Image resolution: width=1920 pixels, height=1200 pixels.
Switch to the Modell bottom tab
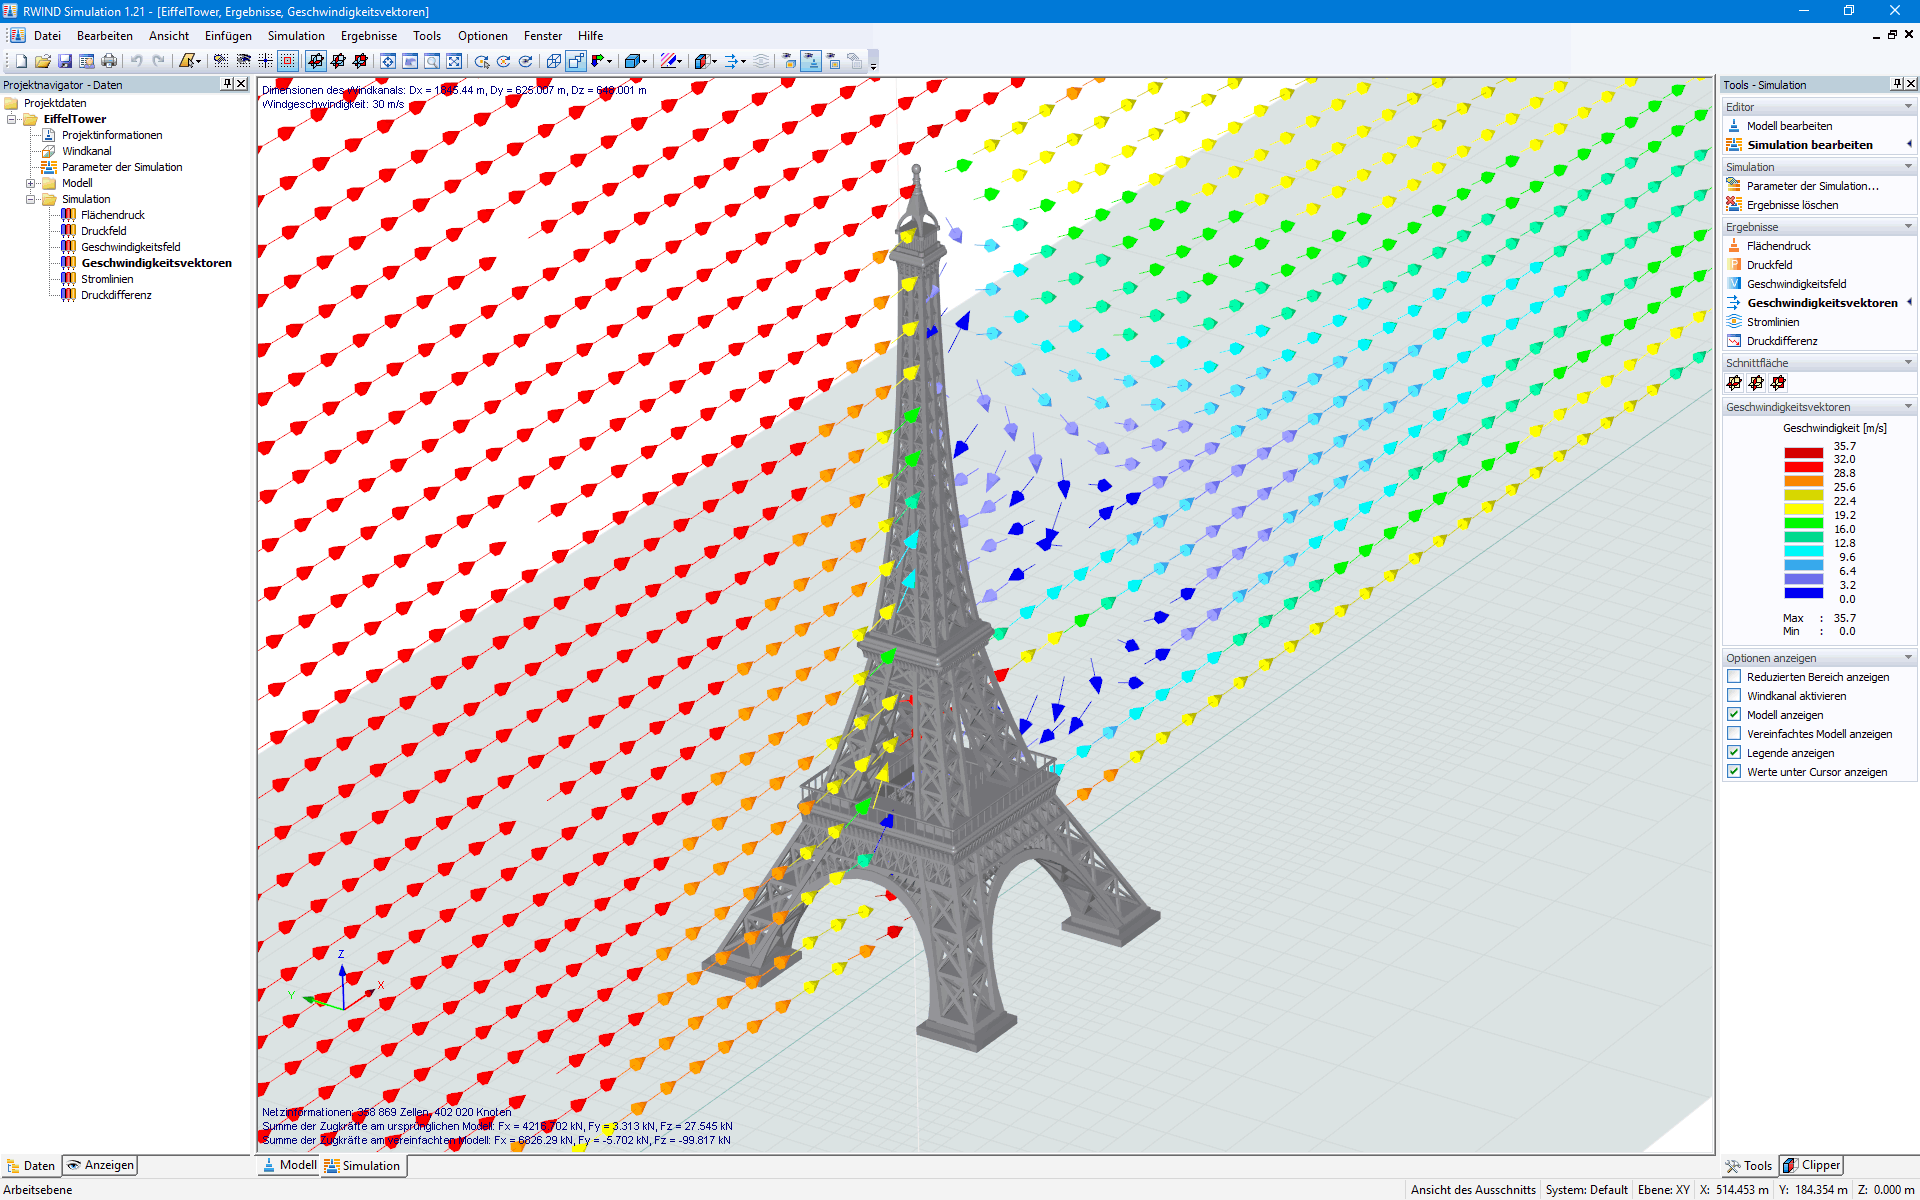point(289,1165)
